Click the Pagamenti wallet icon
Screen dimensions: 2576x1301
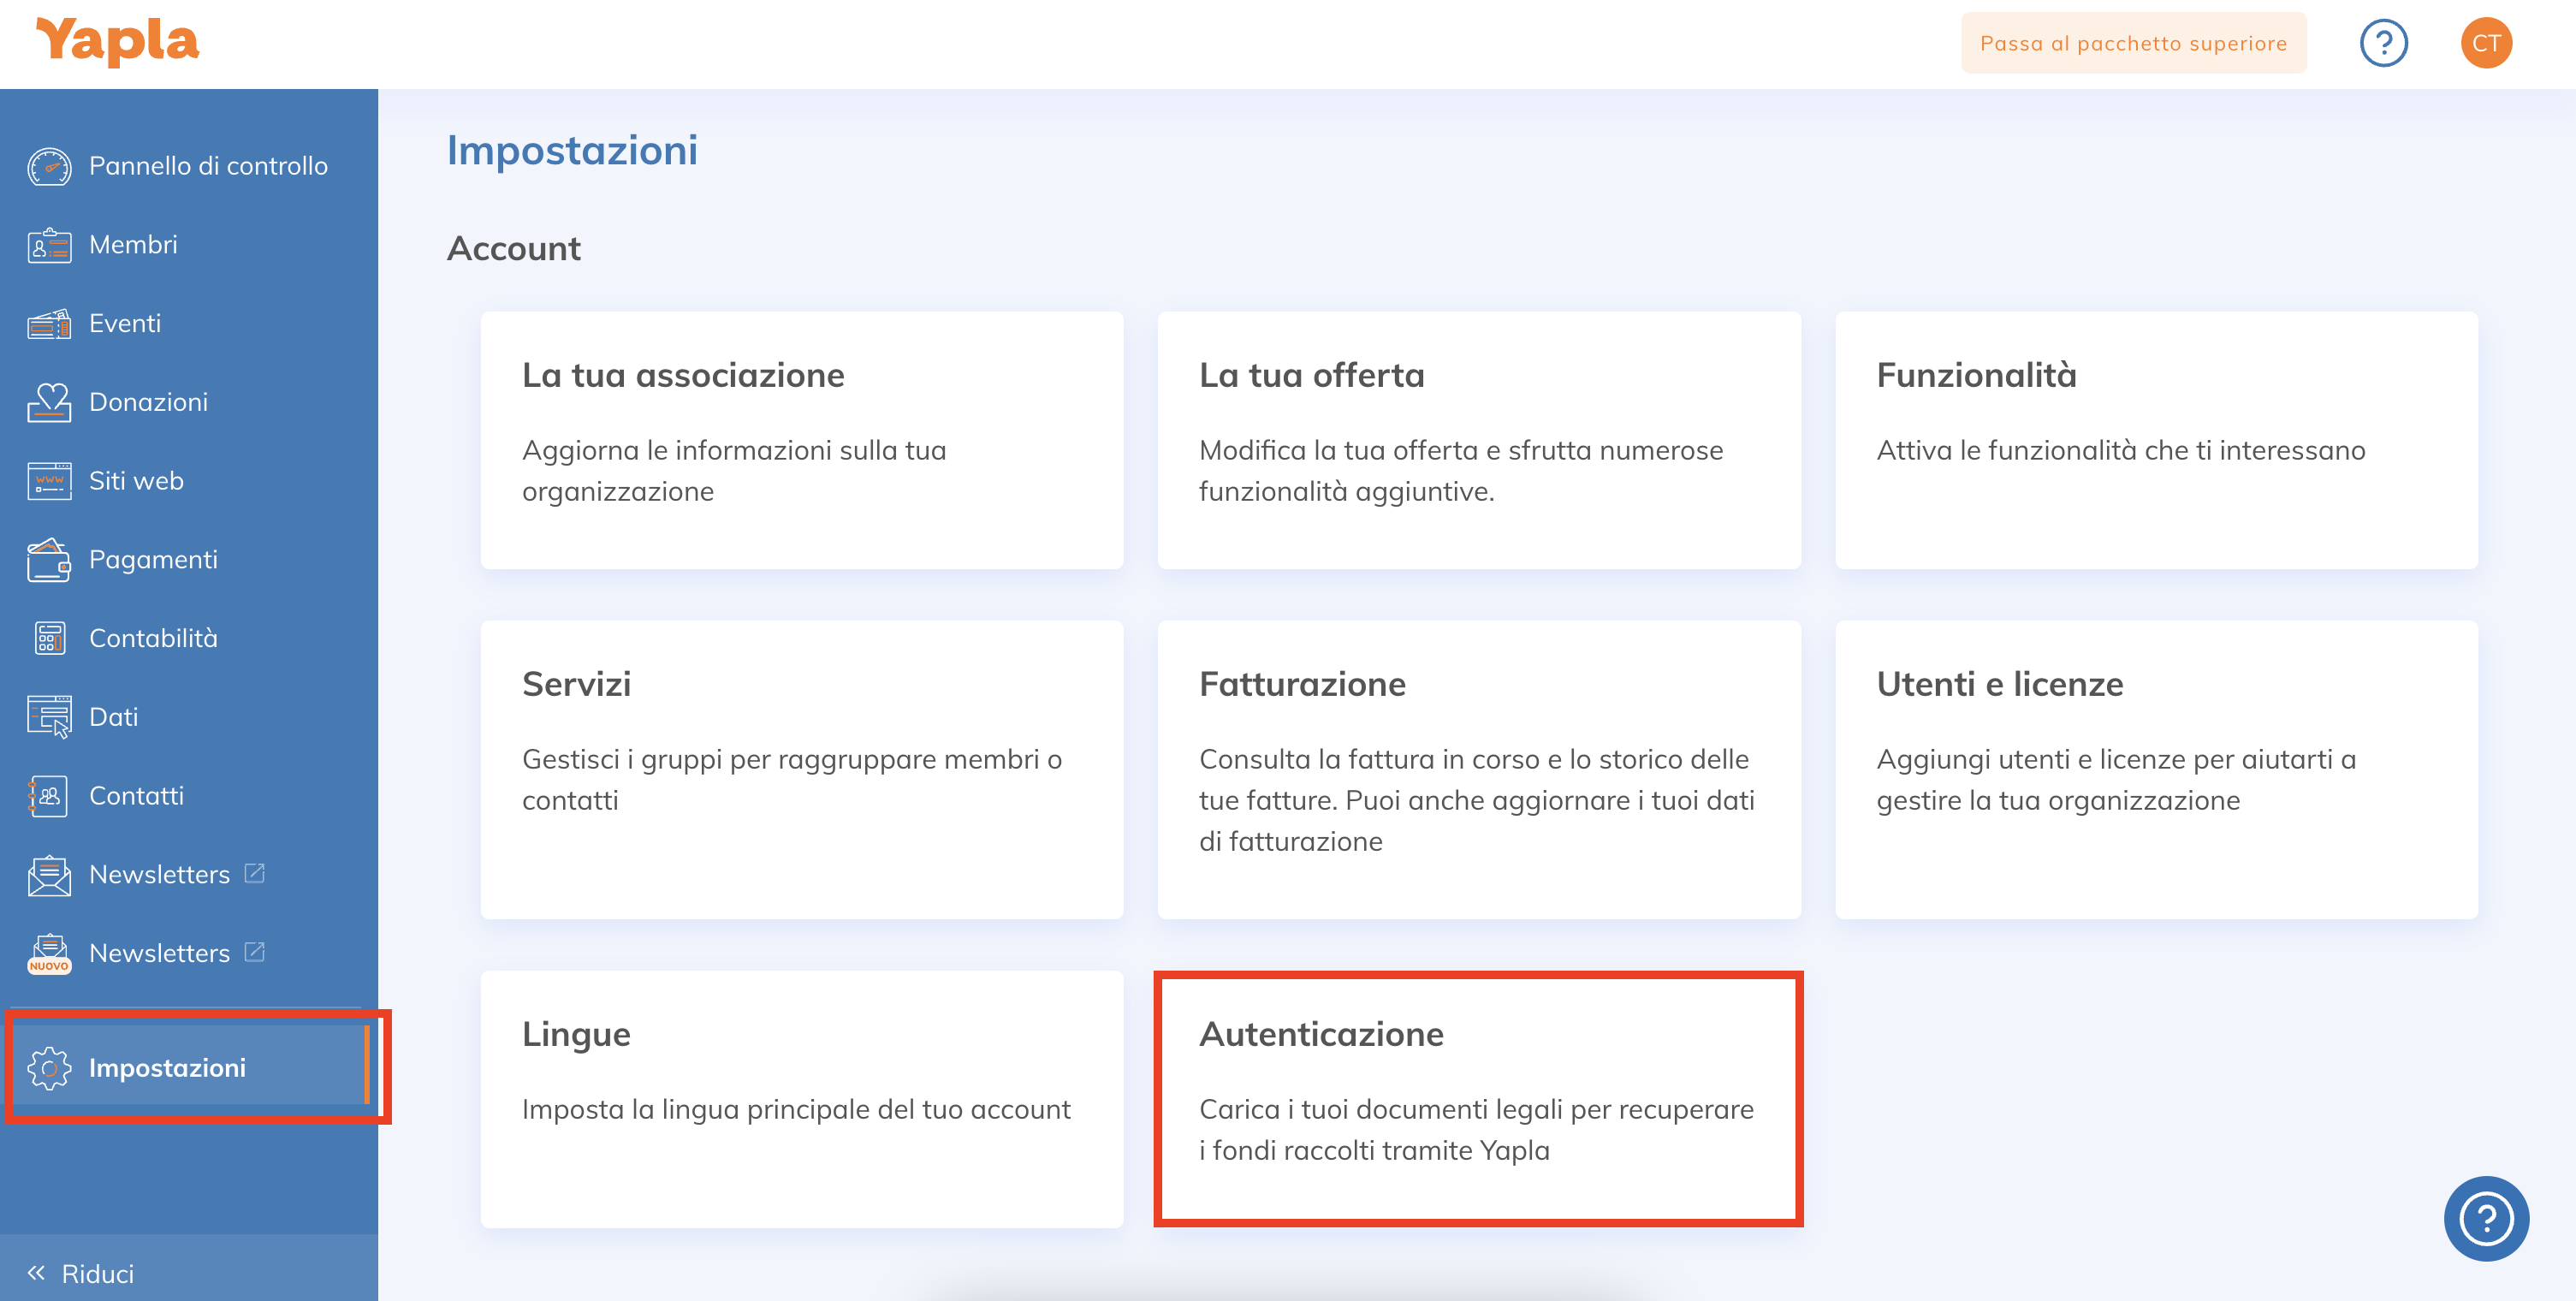49,560
